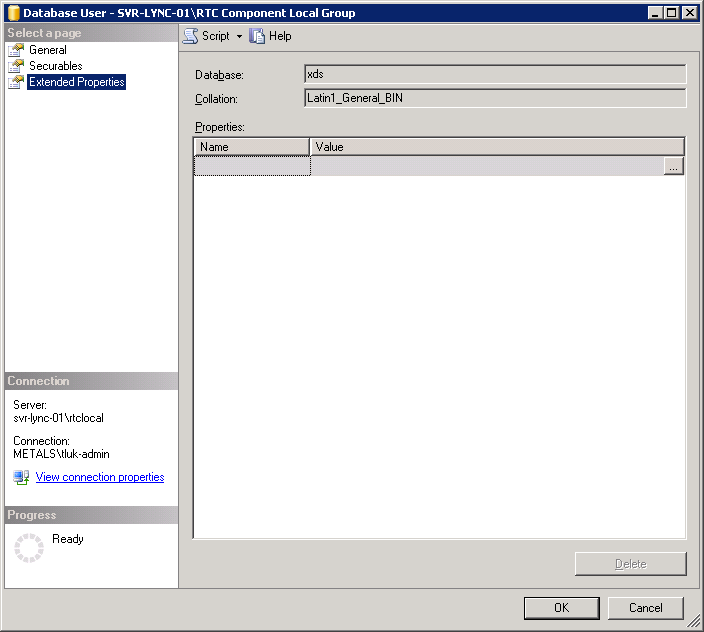Image resolution: width=704 pixels, height=632 pixels.
Task: Click the Database field showing xds
Action: click(495, 74)
